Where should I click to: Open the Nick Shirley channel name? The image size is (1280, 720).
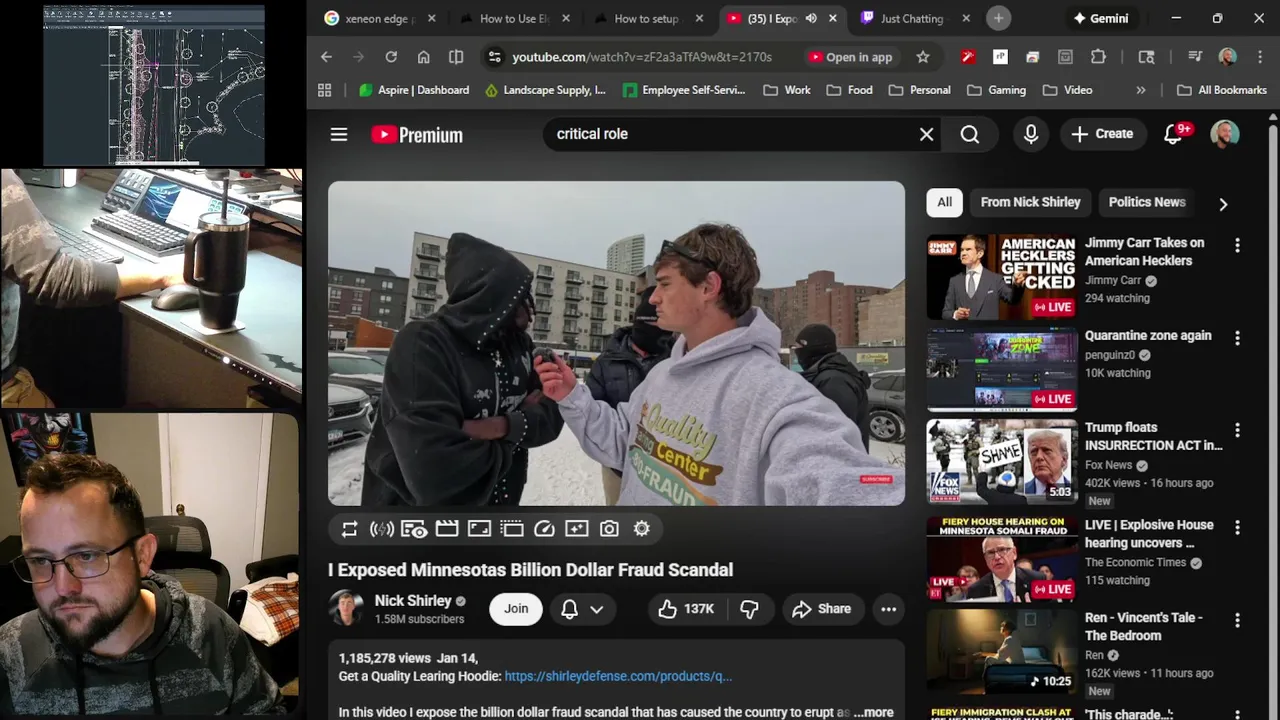click(x=413, y=601)
